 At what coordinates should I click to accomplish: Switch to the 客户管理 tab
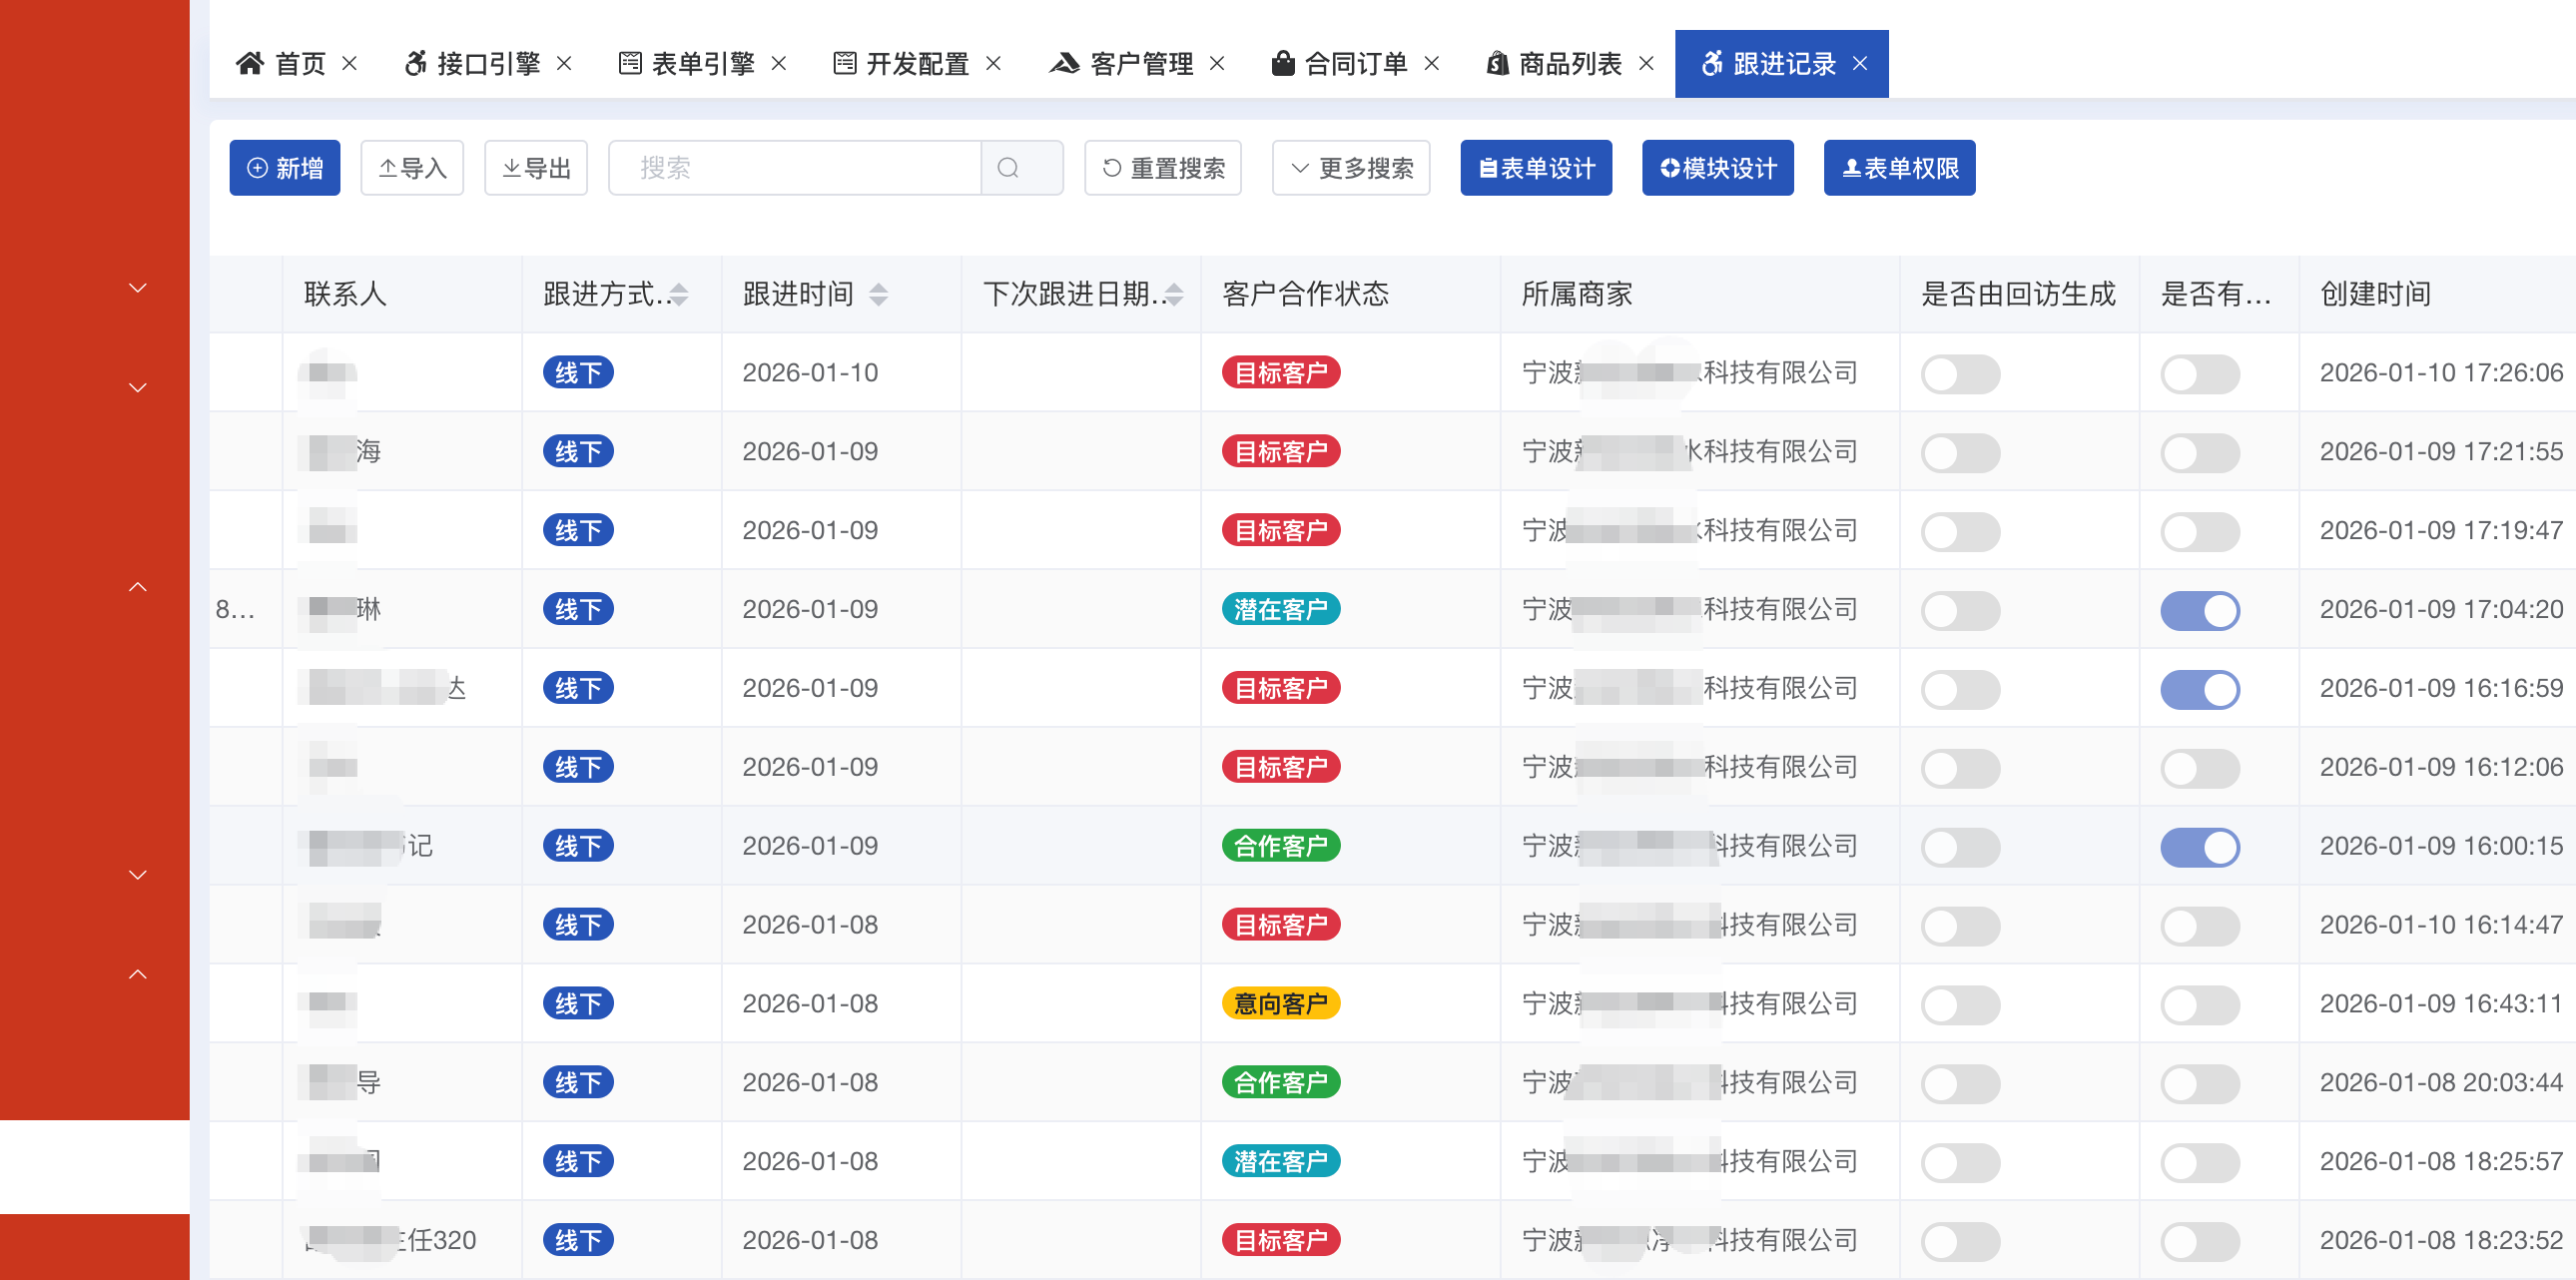[x=1140, y=64]
